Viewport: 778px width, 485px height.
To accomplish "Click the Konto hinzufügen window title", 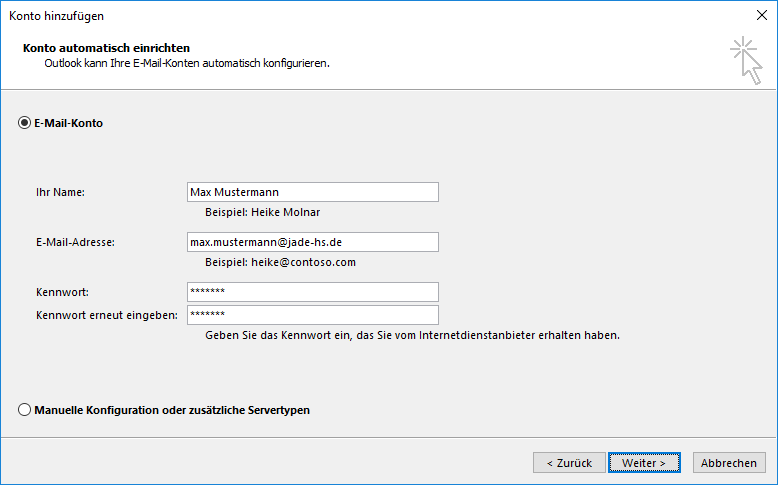I will click(57, 16).
